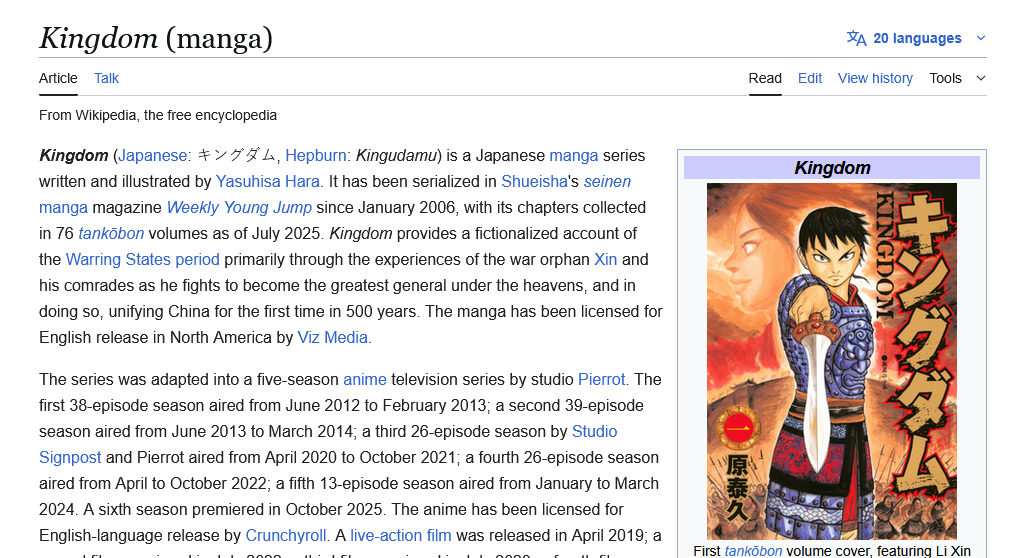Screen dimensions: 1025x558
Task: Switch to the Talk tab
Action: [106, 78]
